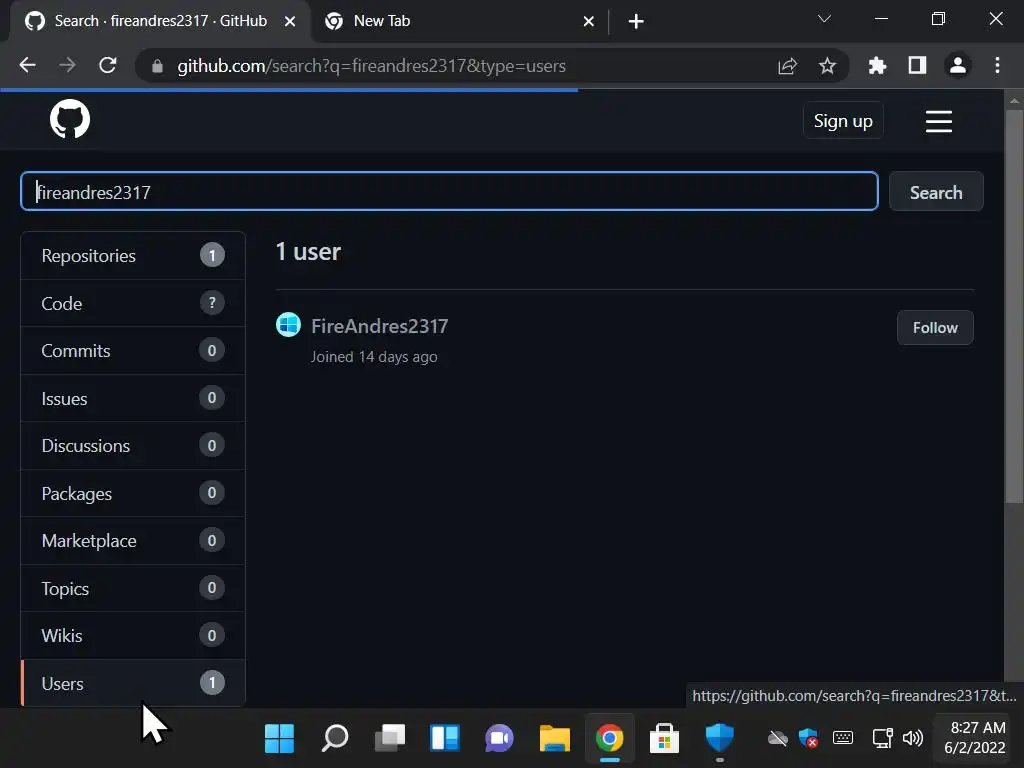Open Teams Chat in taskbar
Viewport: 1024px width, 768px height.
500,739
